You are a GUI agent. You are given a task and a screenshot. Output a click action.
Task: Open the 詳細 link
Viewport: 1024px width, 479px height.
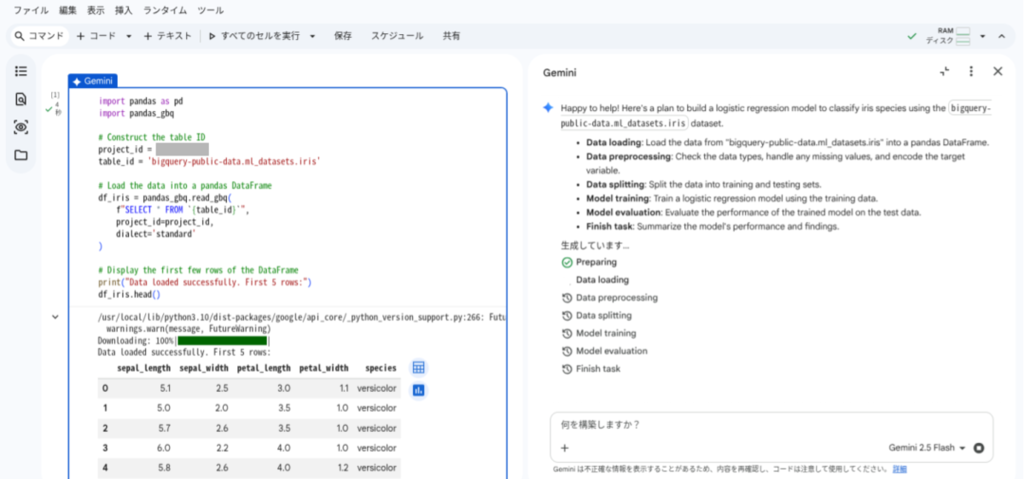(899, 469)
